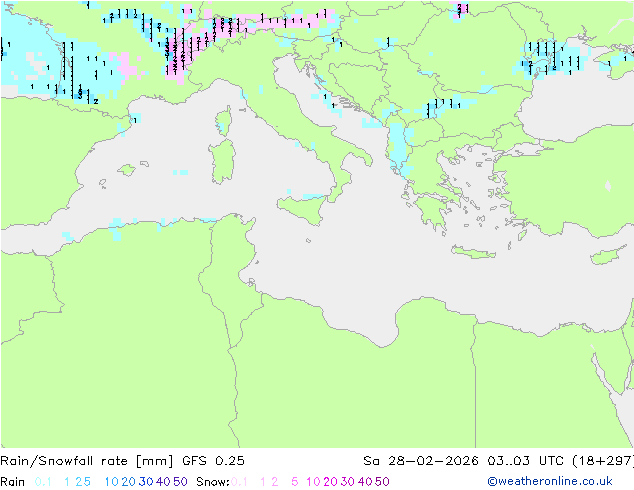The width and height of the screenshot is (634, 490).
Task: Click the 'Snow:' legend label
Action: coord(213,482)
